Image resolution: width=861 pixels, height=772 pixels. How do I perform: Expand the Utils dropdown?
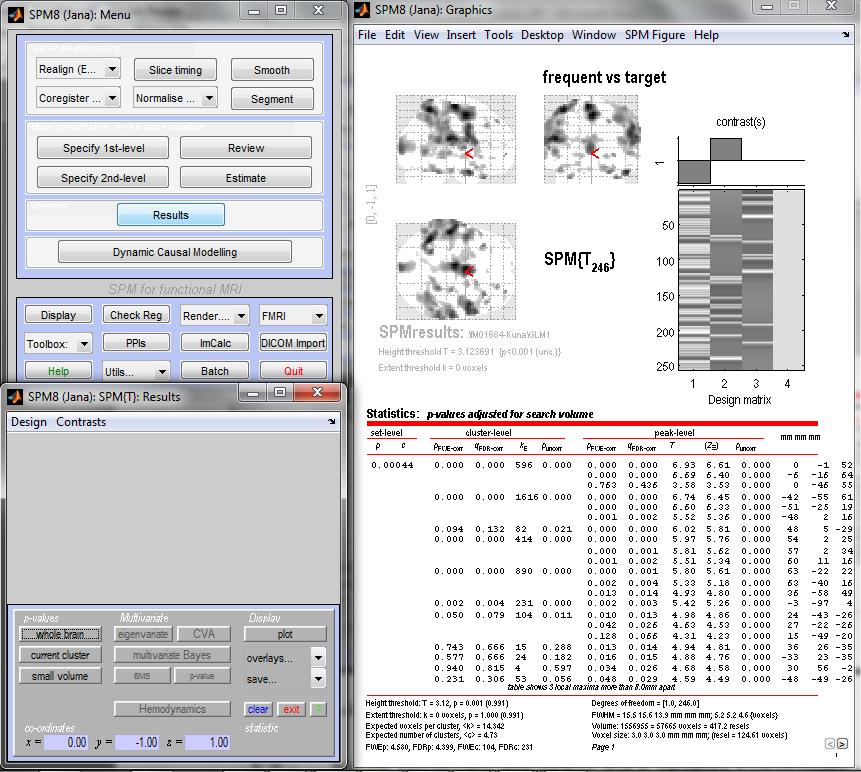(136, 372)
